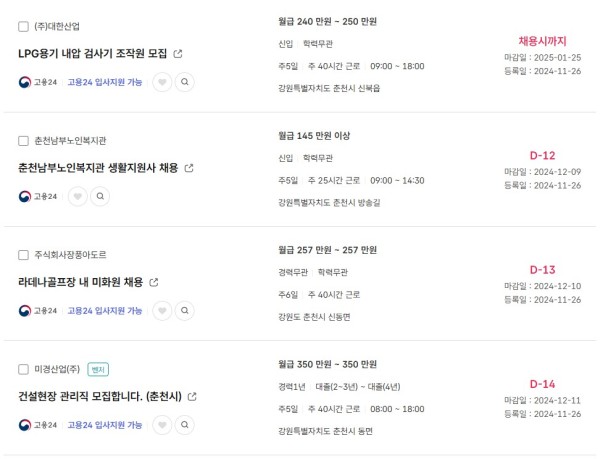Click heart icon for 건설현장 관리직 job
Image resolution: width=600 pixels, height=459 pixels.
tap(162, 425)
